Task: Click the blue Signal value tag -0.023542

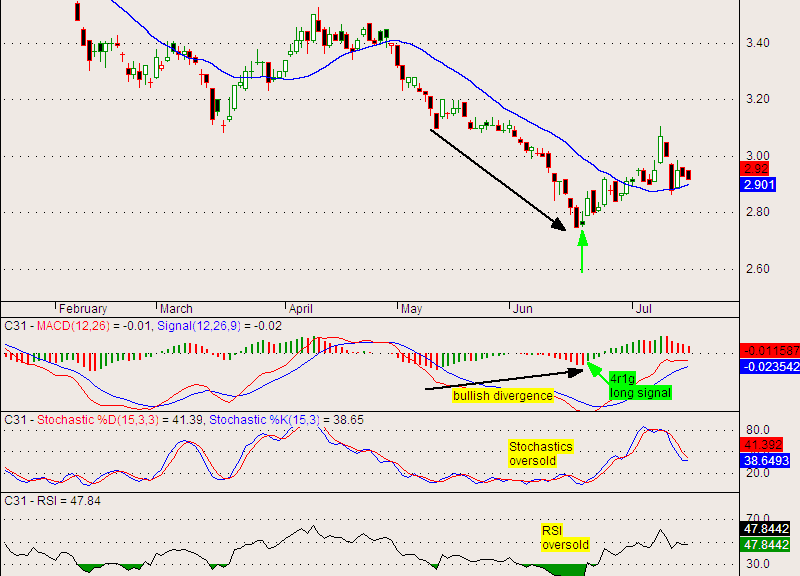Action: click(769, 367)
